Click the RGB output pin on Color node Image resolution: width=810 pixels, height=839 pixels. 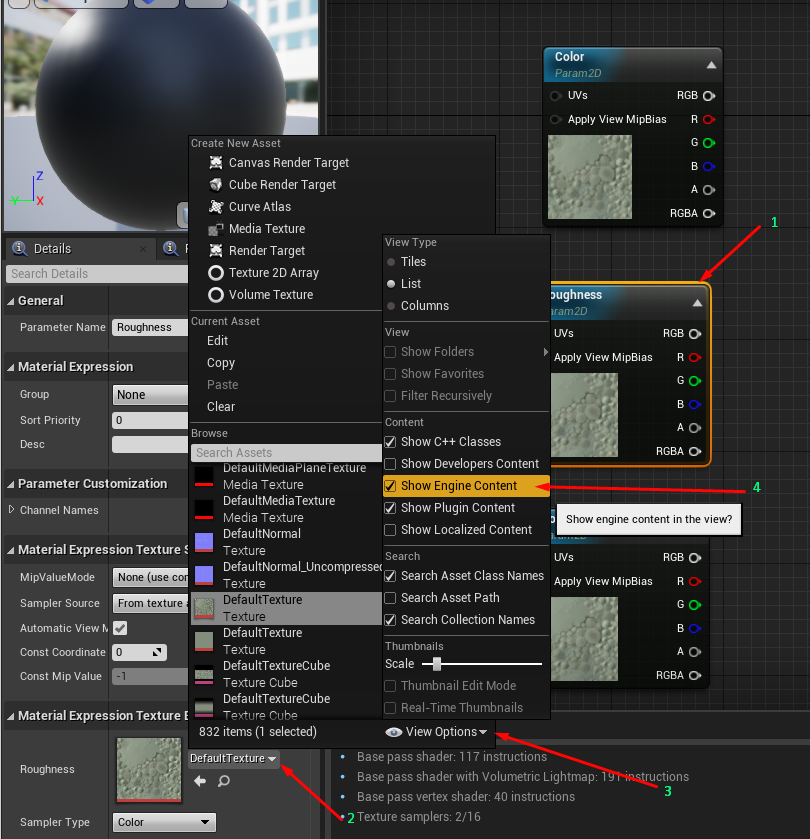click(709, 96)
